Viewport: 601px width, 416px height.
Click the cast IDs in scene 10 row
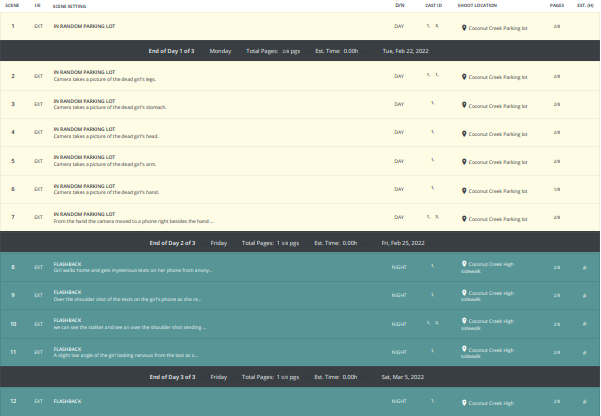432,323
